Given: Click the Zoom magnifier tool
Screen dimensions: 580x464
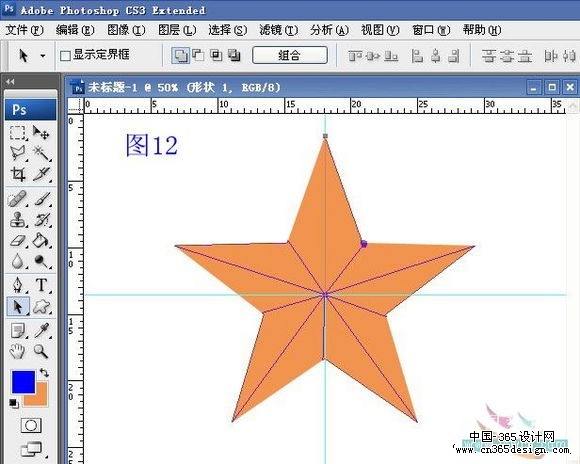Looking at the screenshot, I should [41, 351].
